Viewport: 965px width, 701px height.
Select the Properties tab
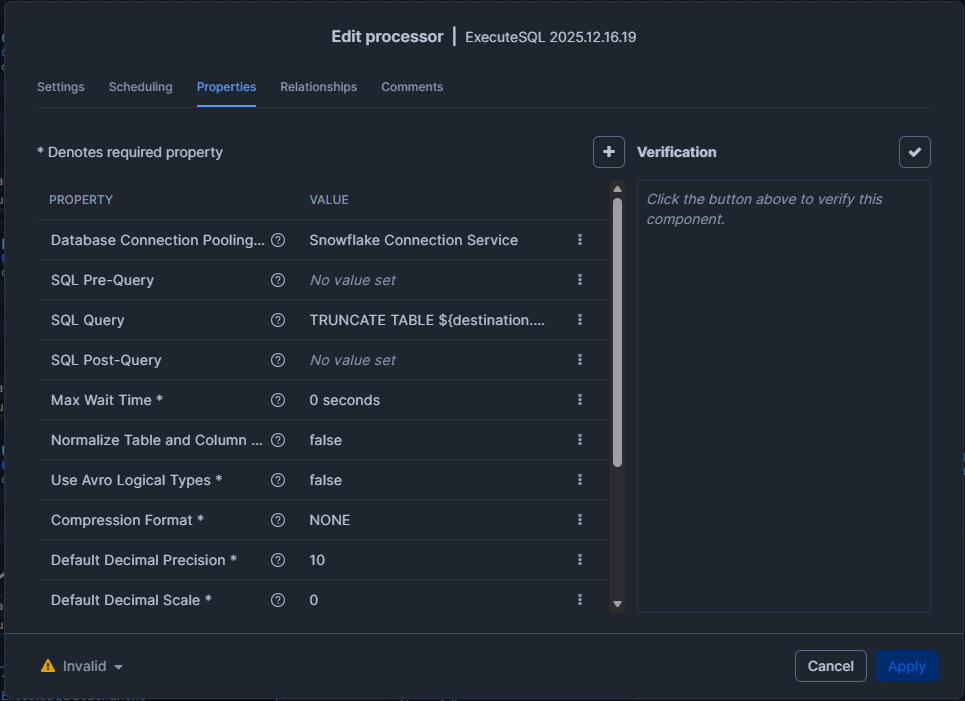click(x=226, y=87)
